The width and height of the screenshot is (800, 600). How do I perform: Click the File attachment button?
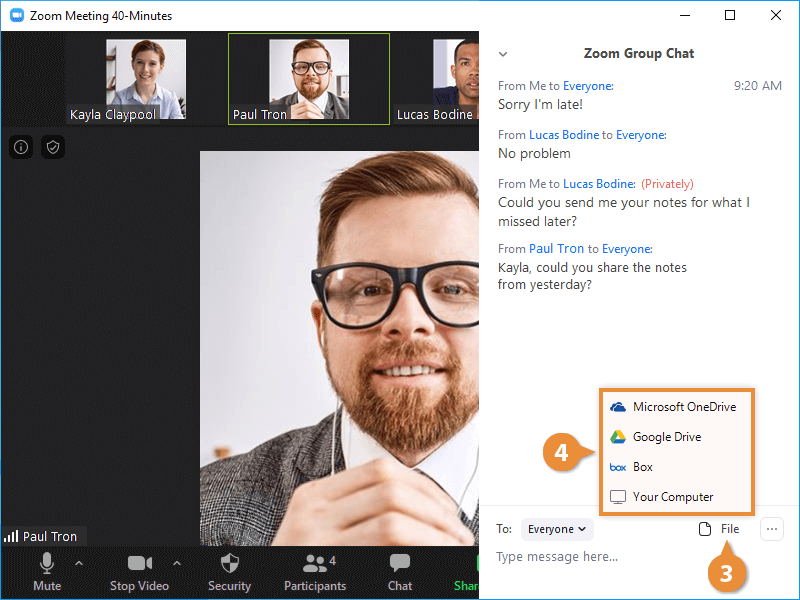[x=719, y=529]
